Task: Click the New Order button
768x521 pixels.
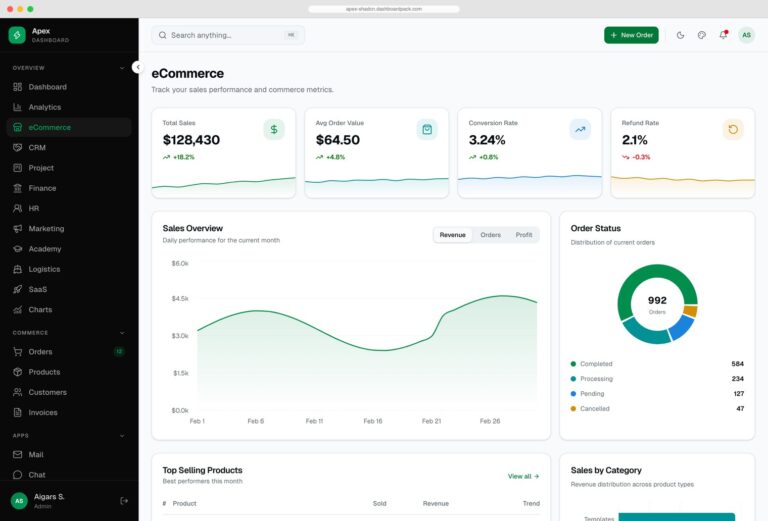Action: point(631,35)
